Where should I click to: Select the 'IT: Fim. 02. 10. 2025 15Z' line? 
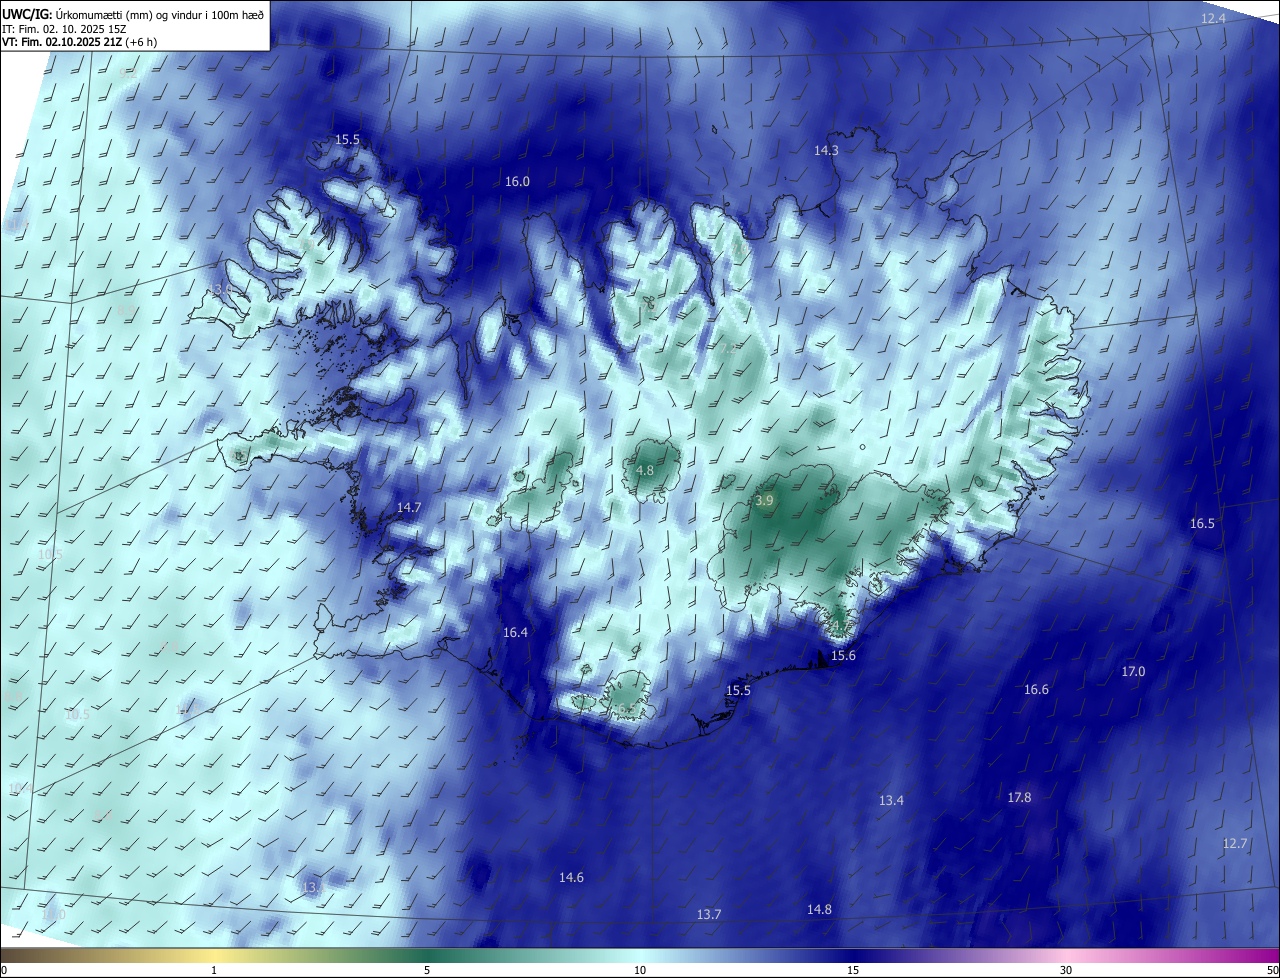pyautogui.click(x=64, y=29)
